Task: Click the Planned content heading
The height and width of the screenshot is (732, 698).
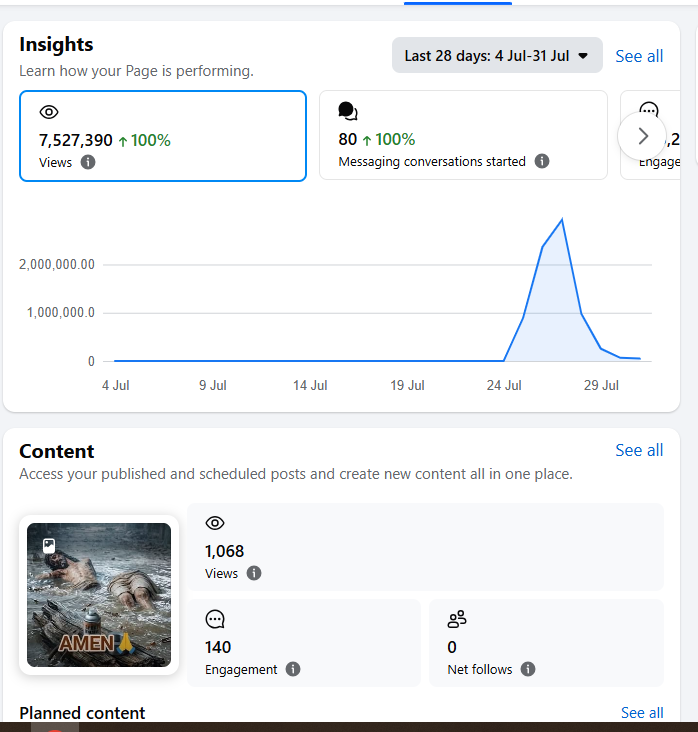Action: pyautogui.click(x=82, y=713)
